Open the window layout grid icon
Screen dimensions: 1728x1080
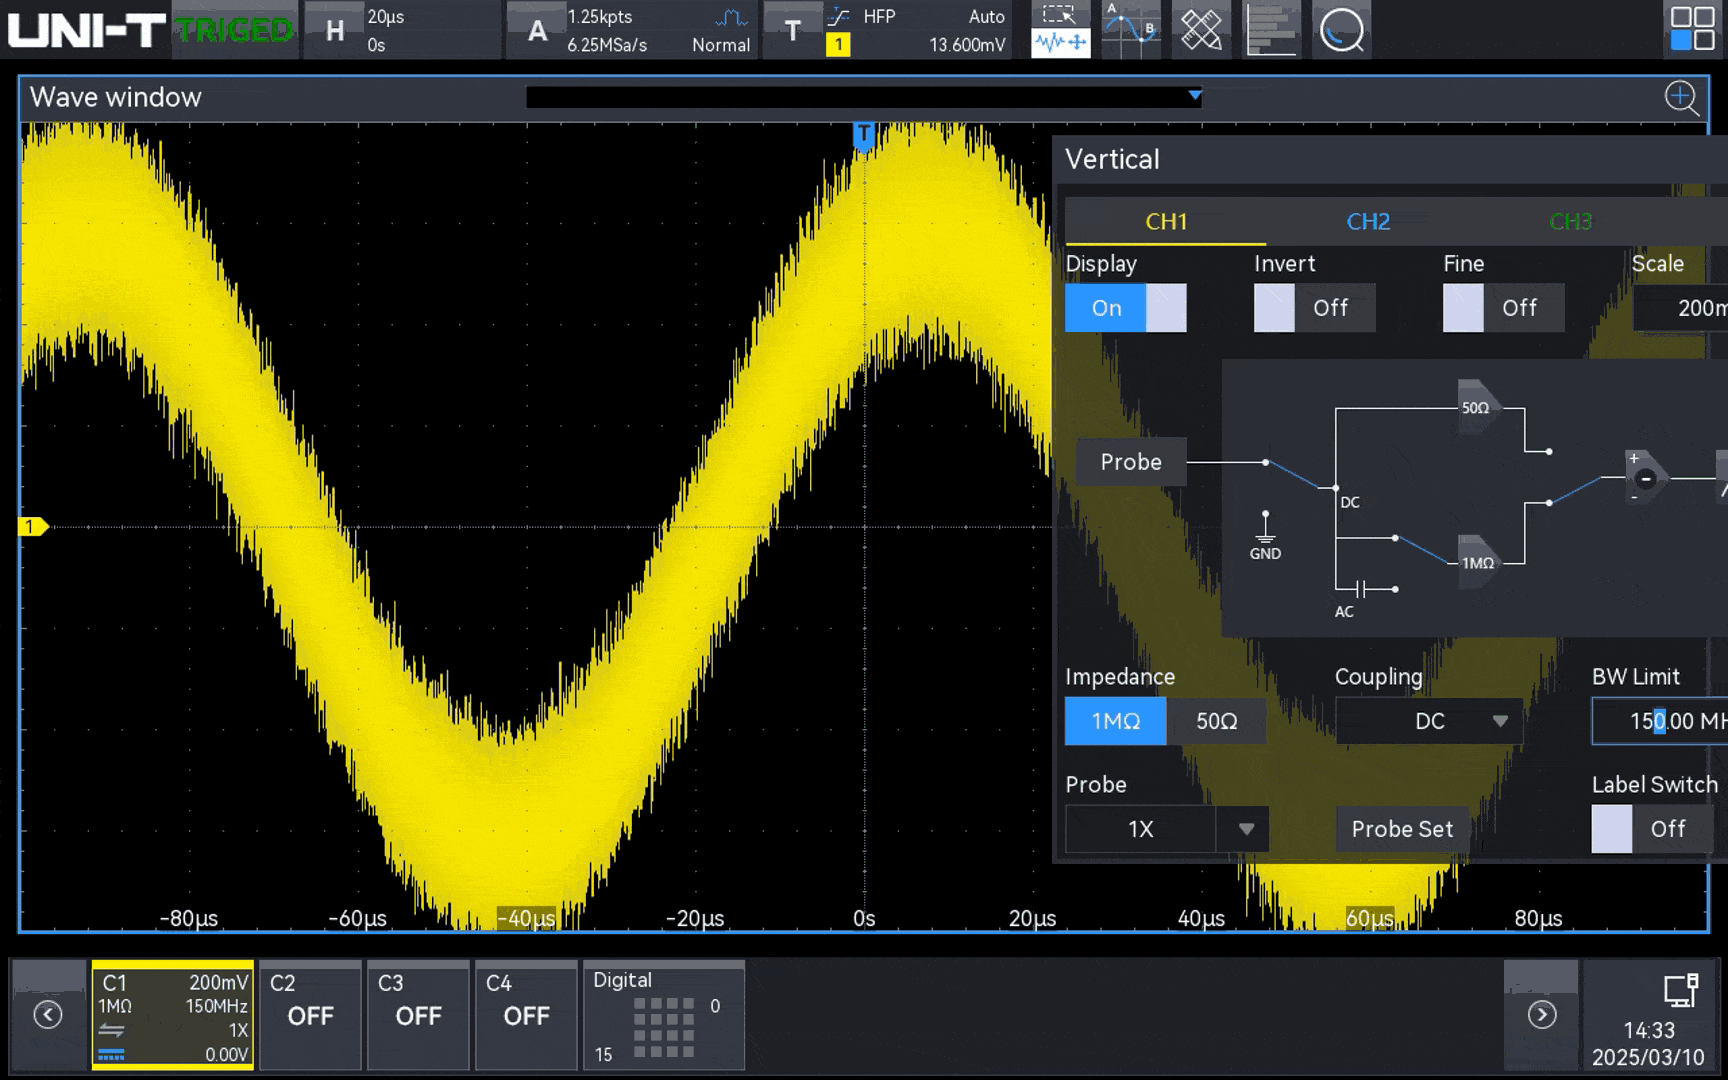click(1693, 28)
